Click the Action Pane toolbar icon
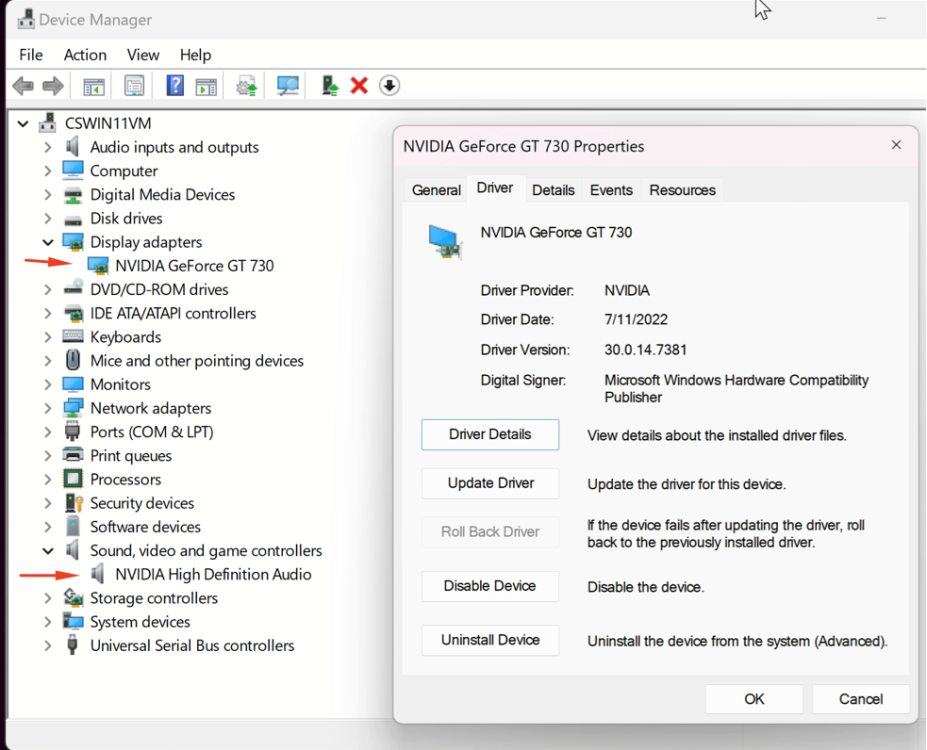Screen dimensions: 927x750 pos(206,86)
